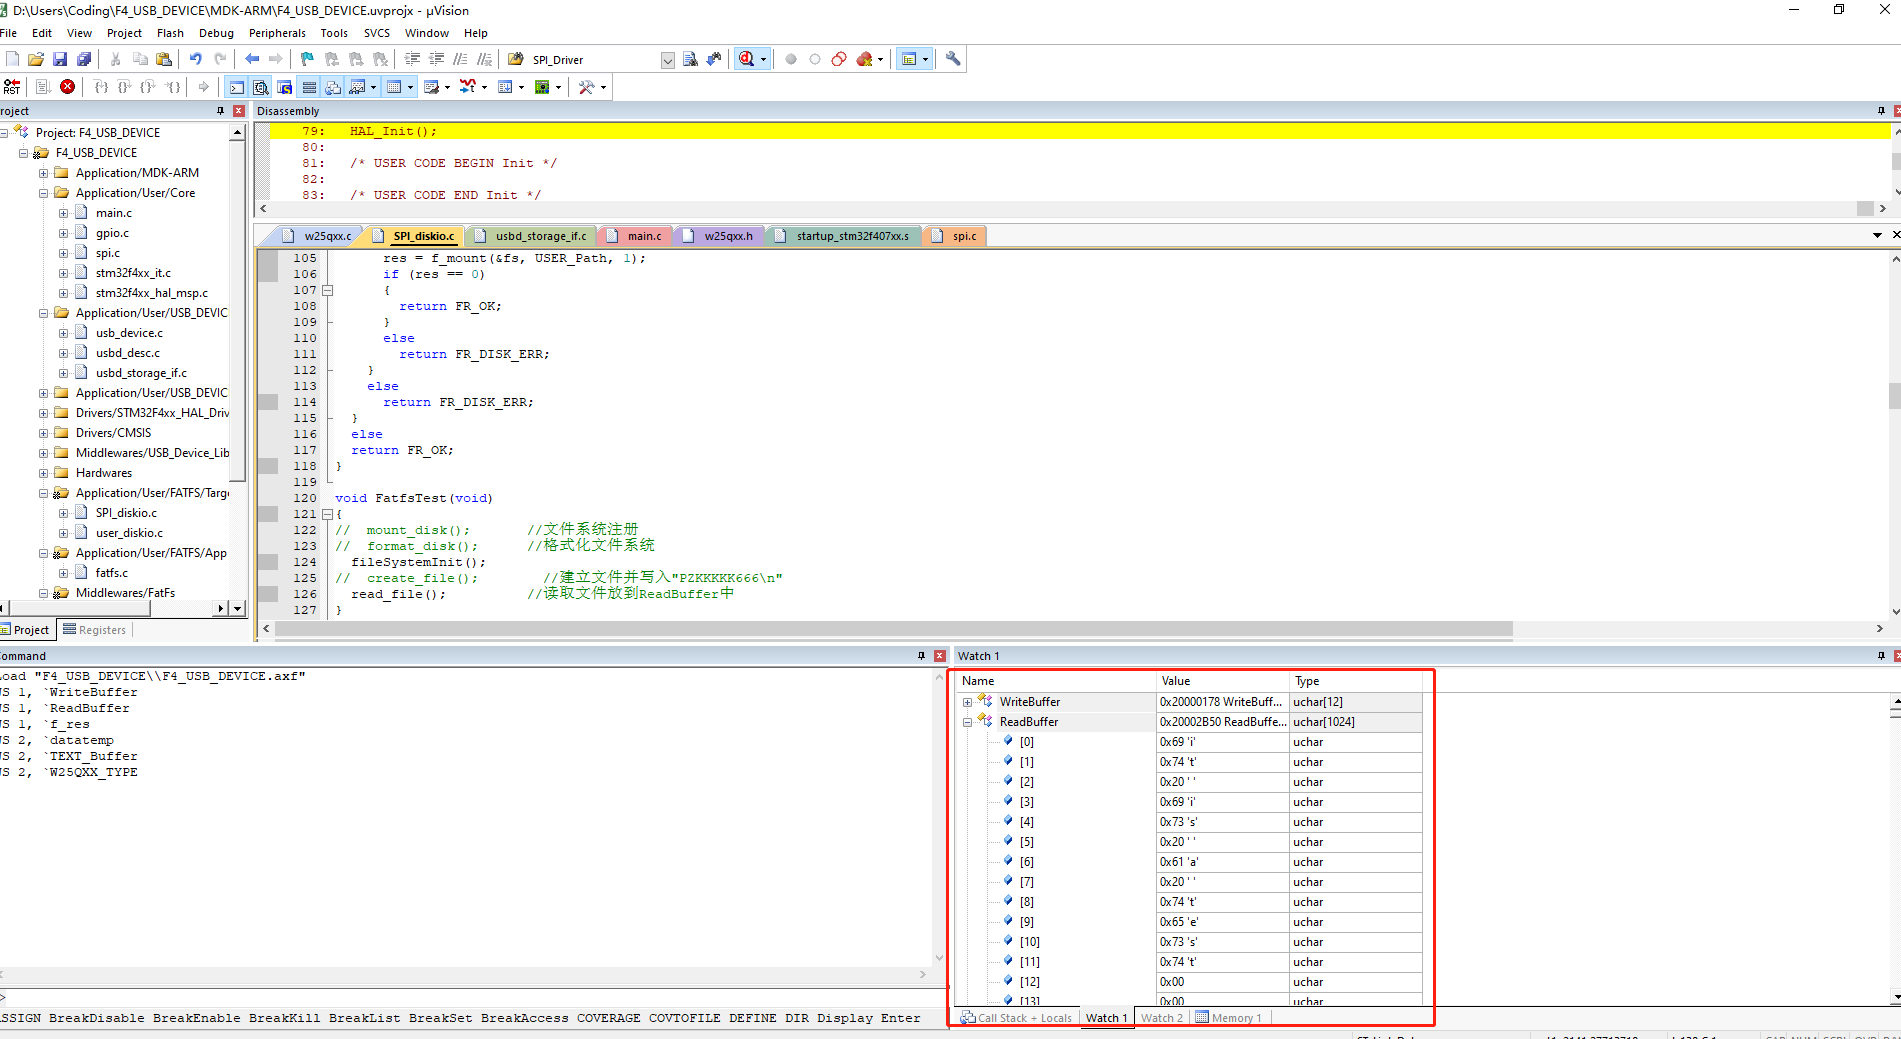Stop code execution with red X icon

point(67,87)
